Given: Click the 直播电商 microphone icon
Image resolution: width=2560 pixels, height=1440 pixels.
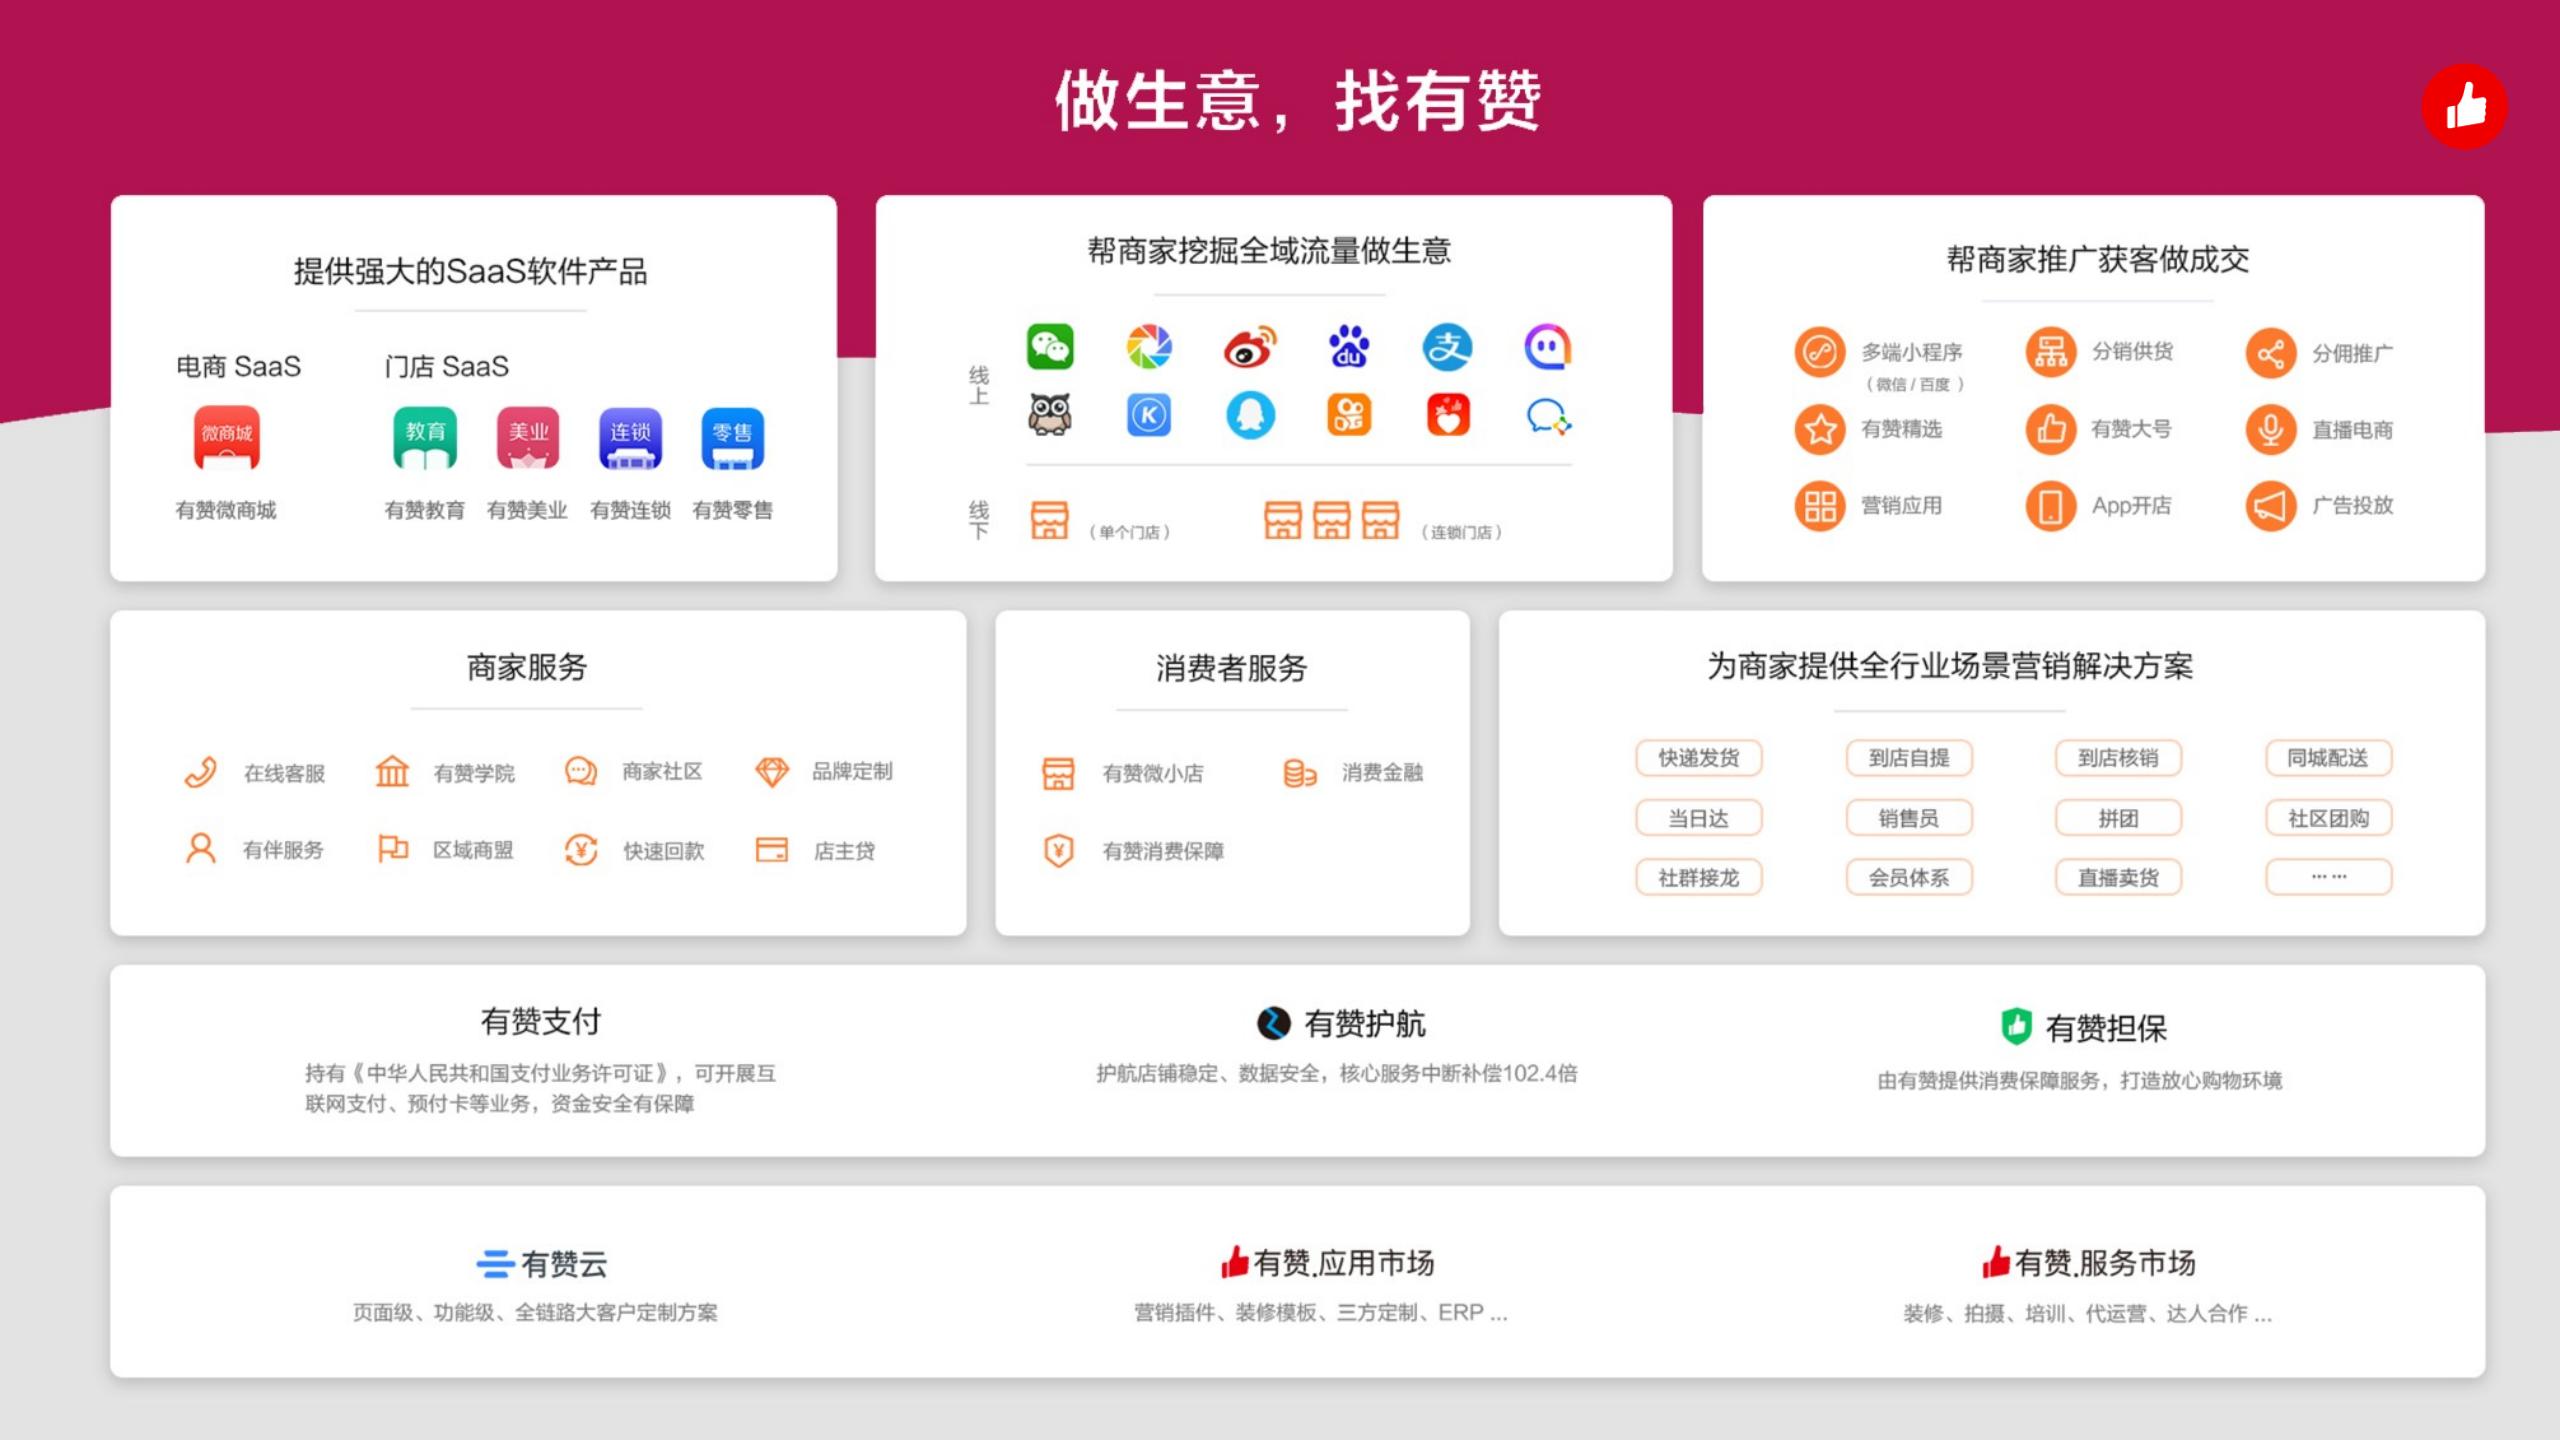Looking at the screenshot, I should [x=2270, y=430].
